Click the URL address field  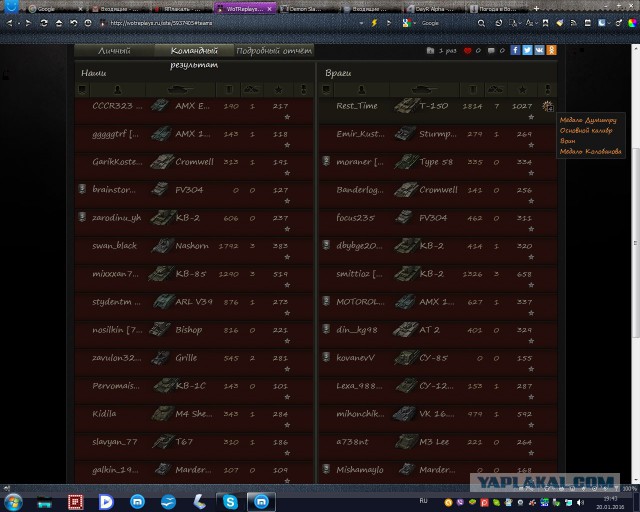[229, 23]
